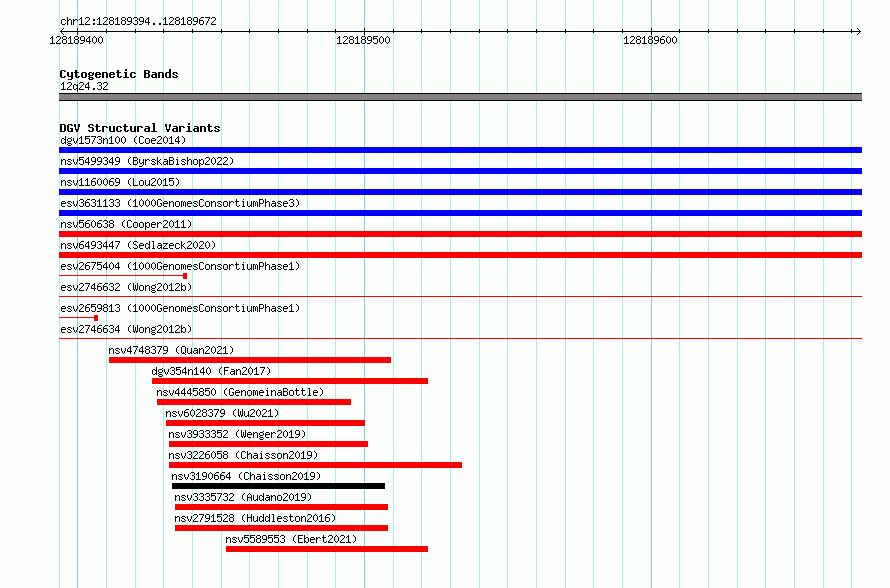This screenshot has height=588, width=890.
Task: Open nsv560638 (Cooper2011) label
Action: (x=126, y=224)
